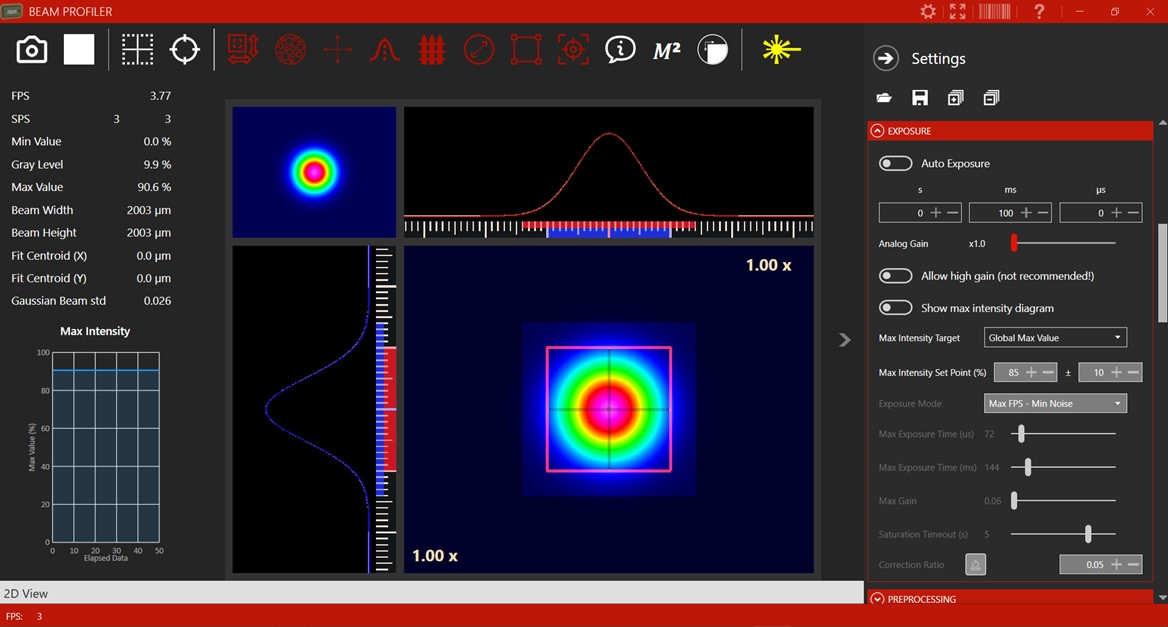
Task: Toggle Allow high gain switch
Action: (x=895, y=276)
